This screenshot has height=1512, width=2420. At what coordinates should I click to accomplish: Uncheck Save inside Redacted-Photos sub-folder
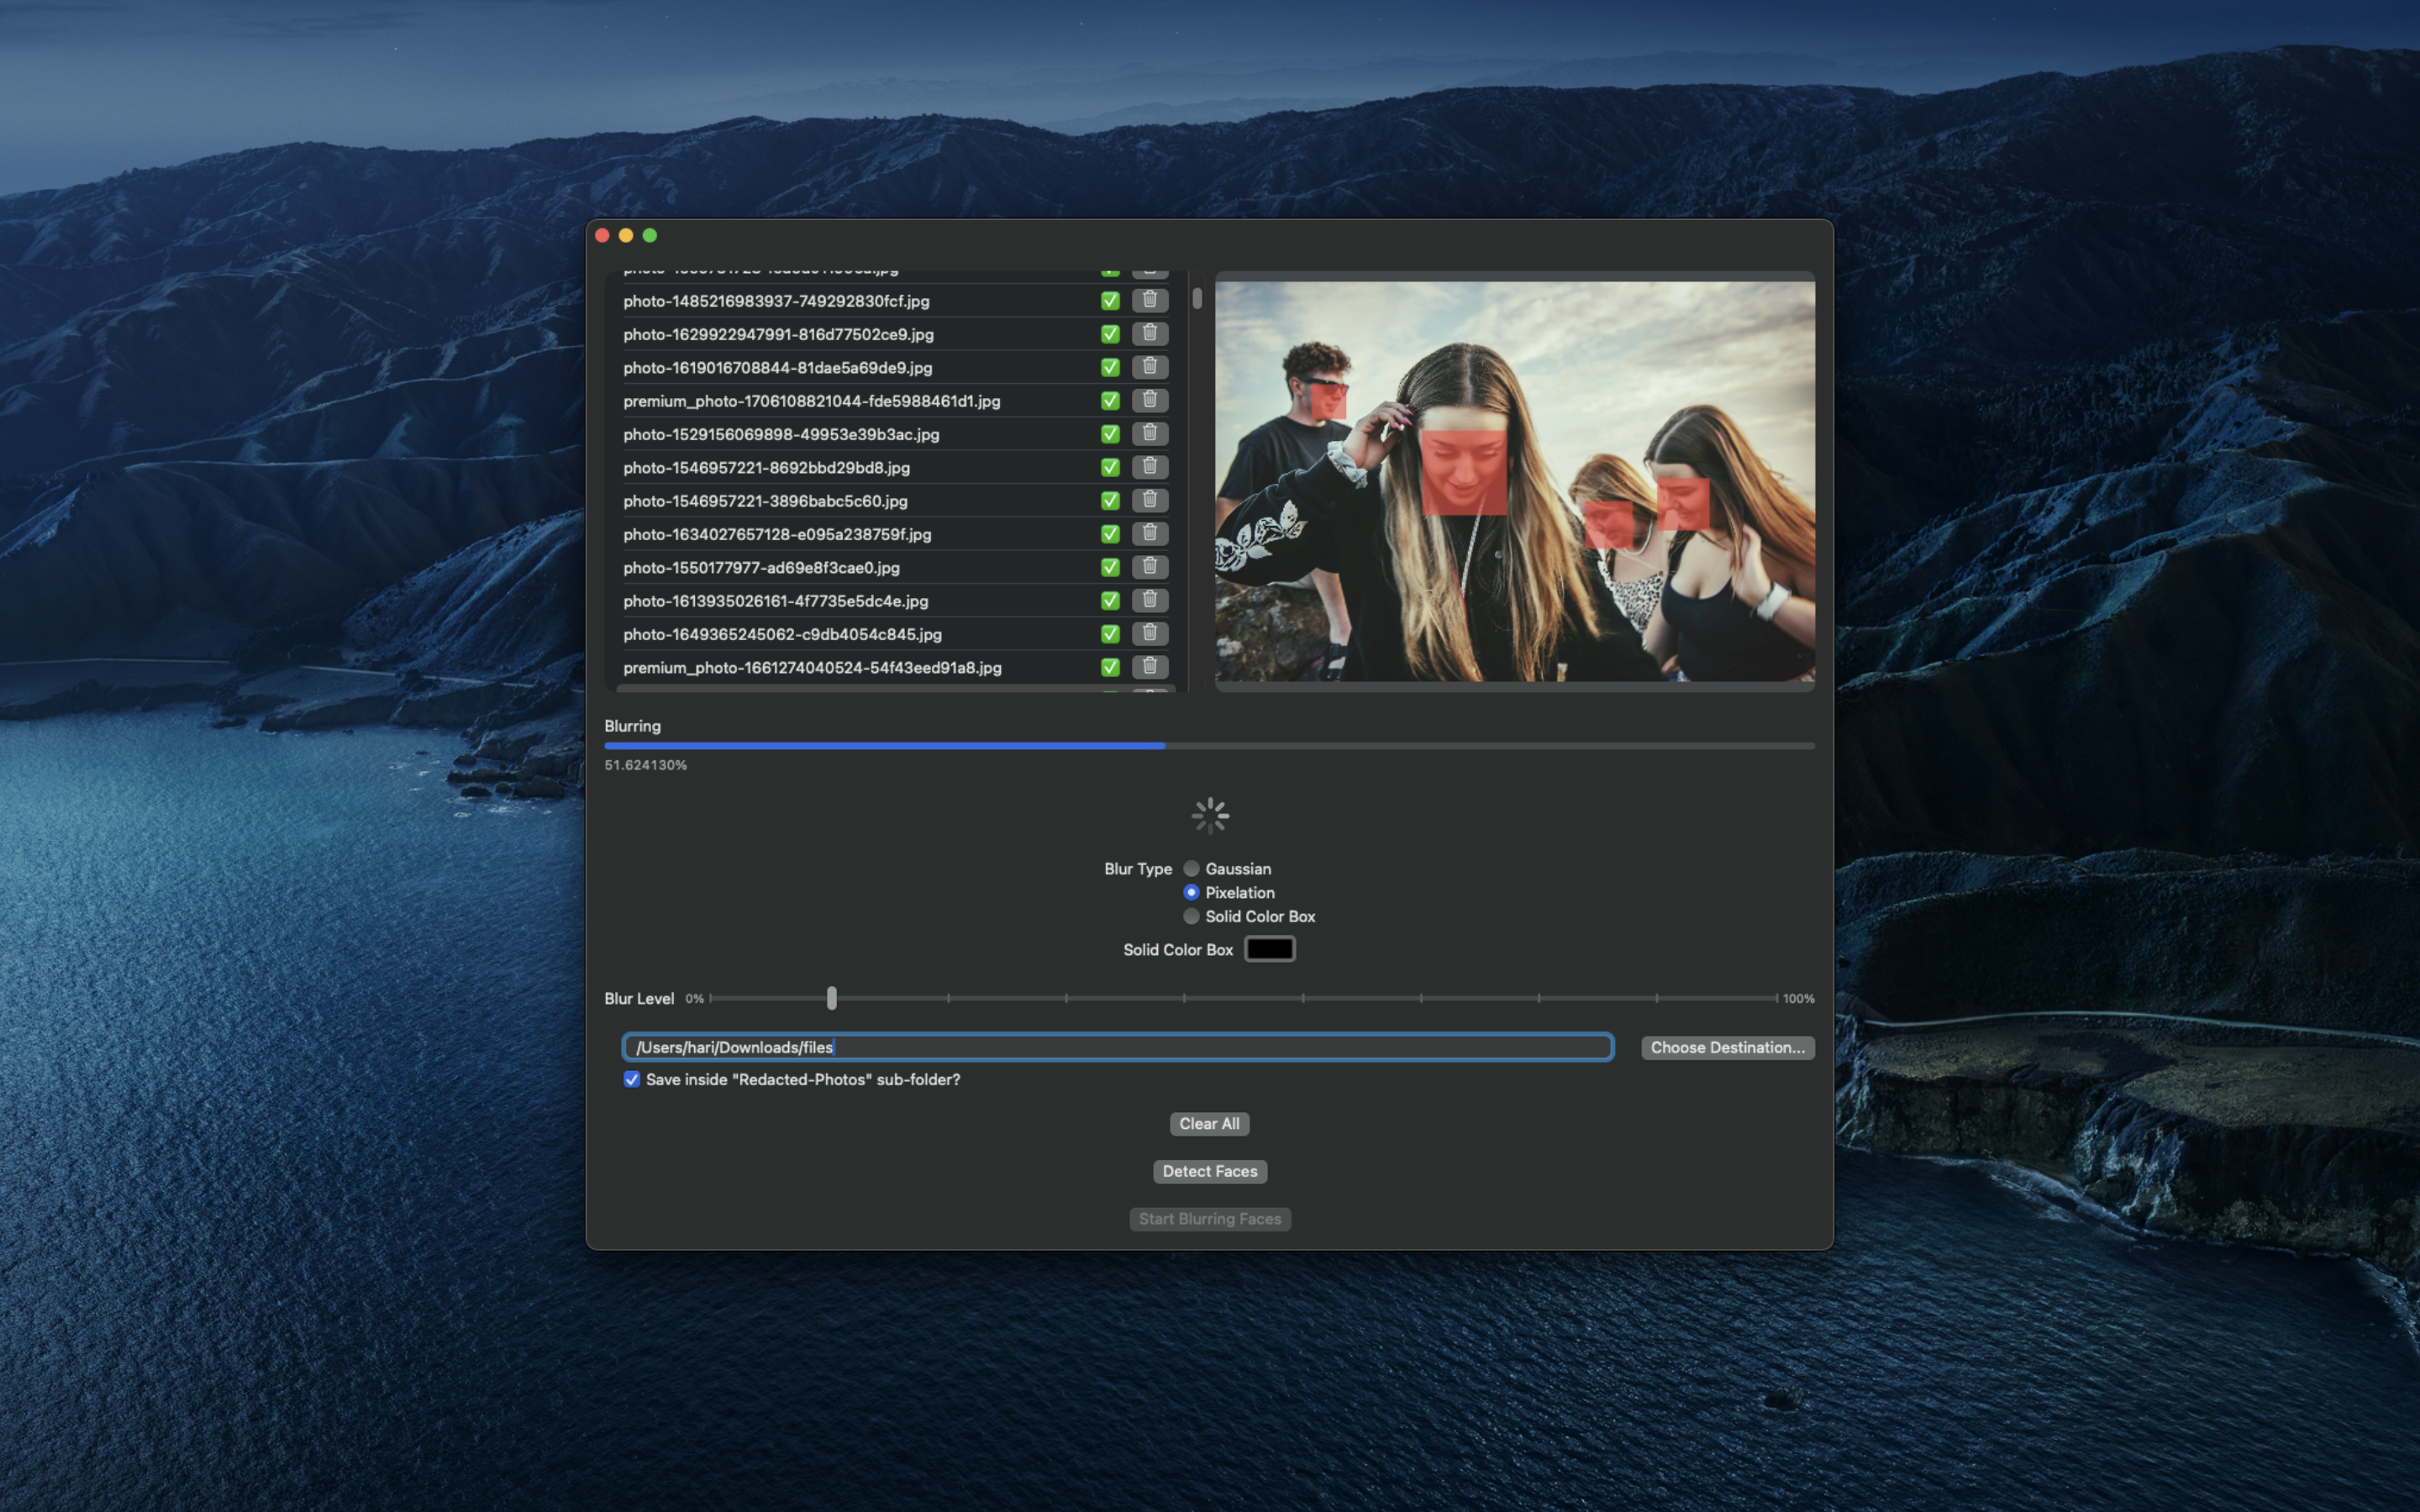pyautogui.click(x=632, y=1079)
